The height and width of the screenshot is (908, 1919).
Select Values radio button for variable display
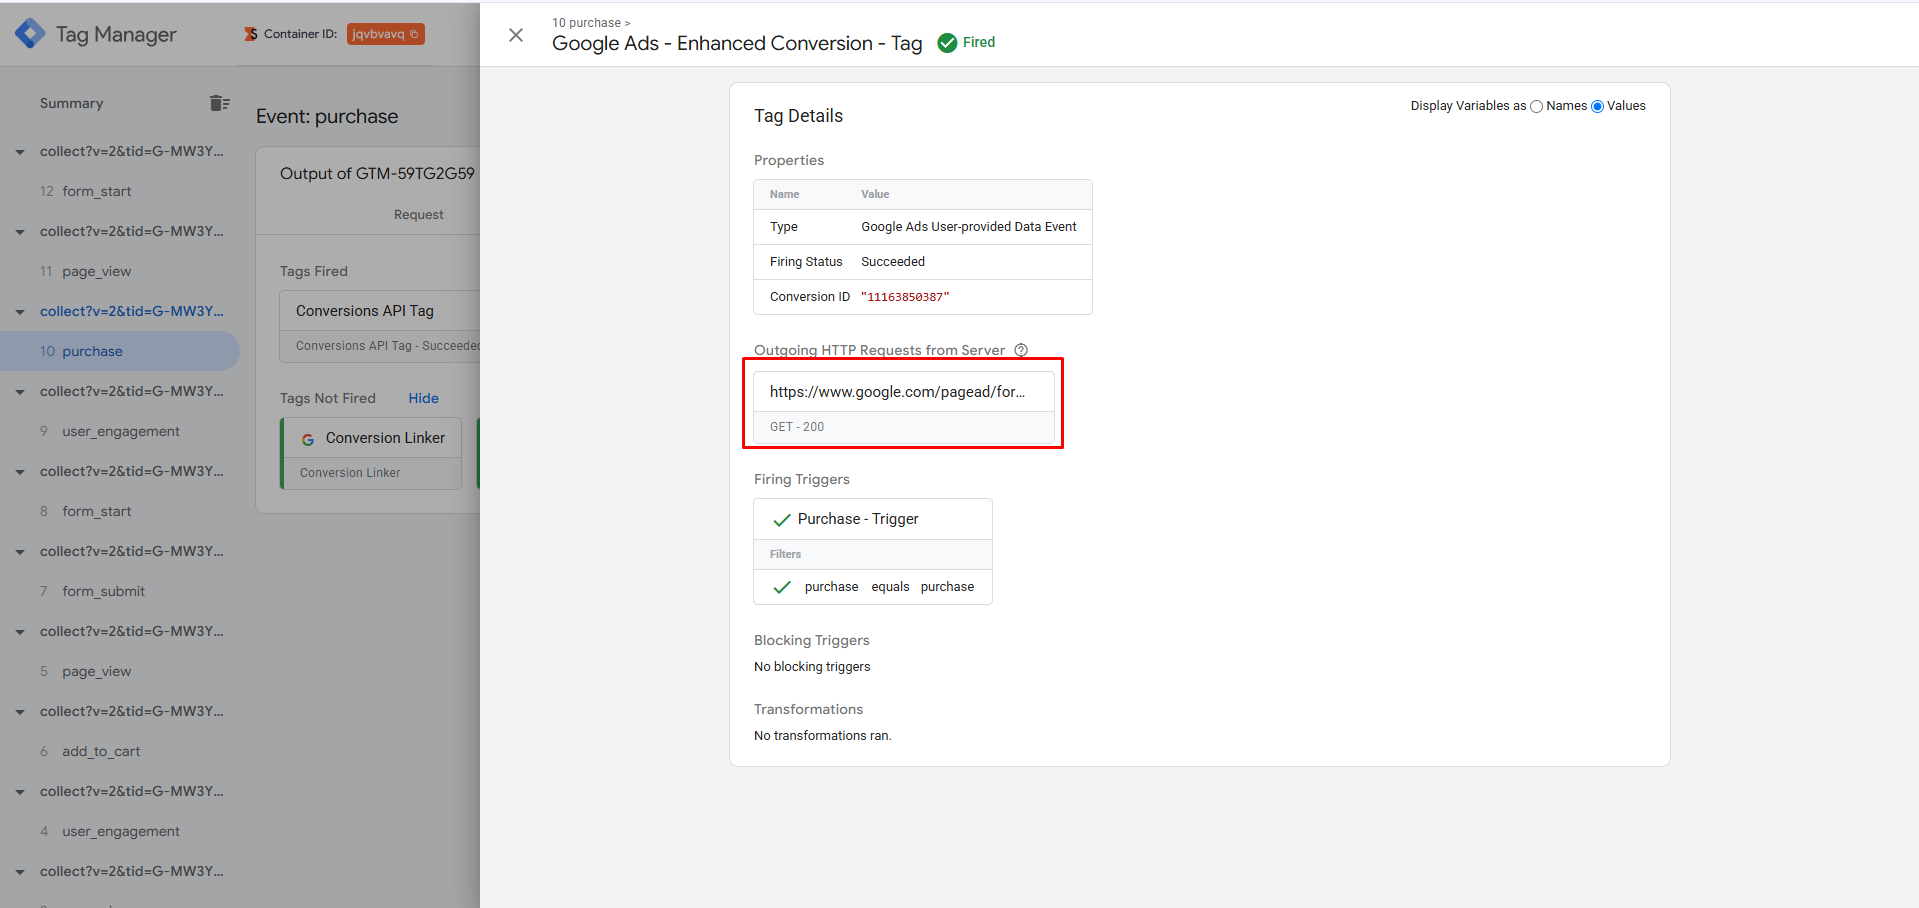click(1597, 107)
